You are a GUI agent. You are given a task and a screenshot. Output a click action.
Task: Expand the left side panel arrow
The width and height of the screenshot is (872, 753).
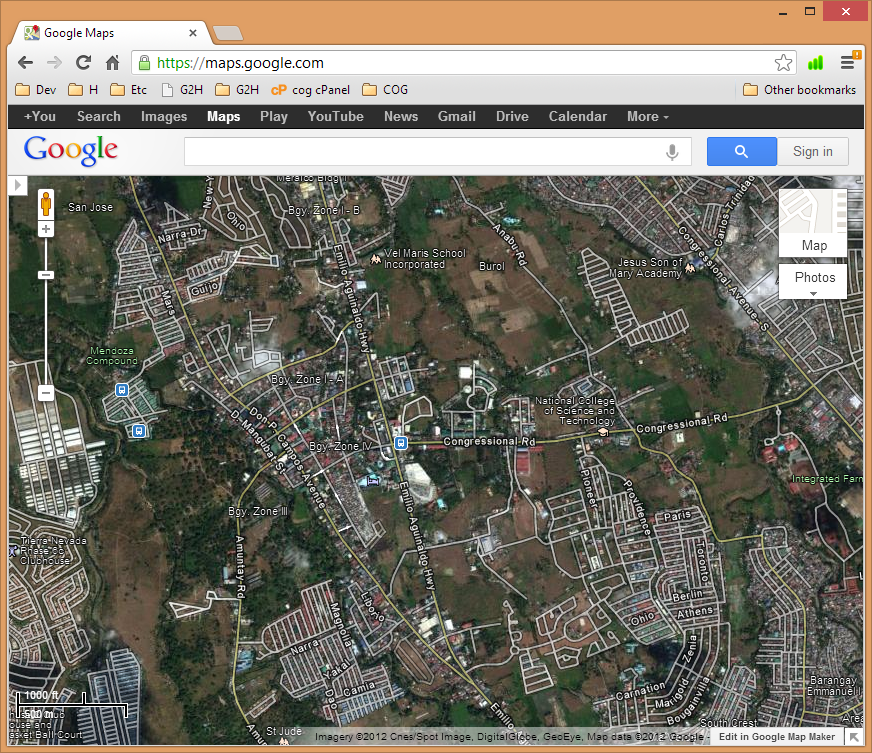pos(17,185)
